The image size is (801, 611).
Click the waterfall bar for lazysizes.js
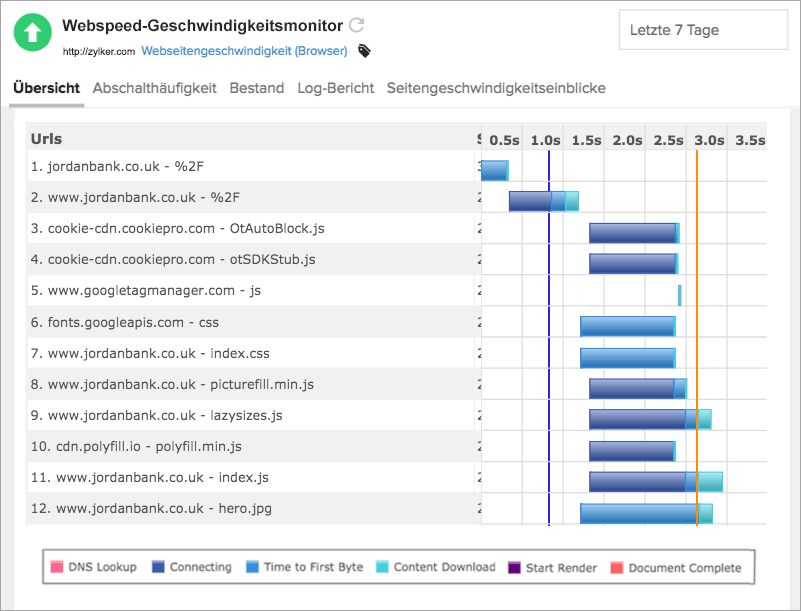[650, 419]
